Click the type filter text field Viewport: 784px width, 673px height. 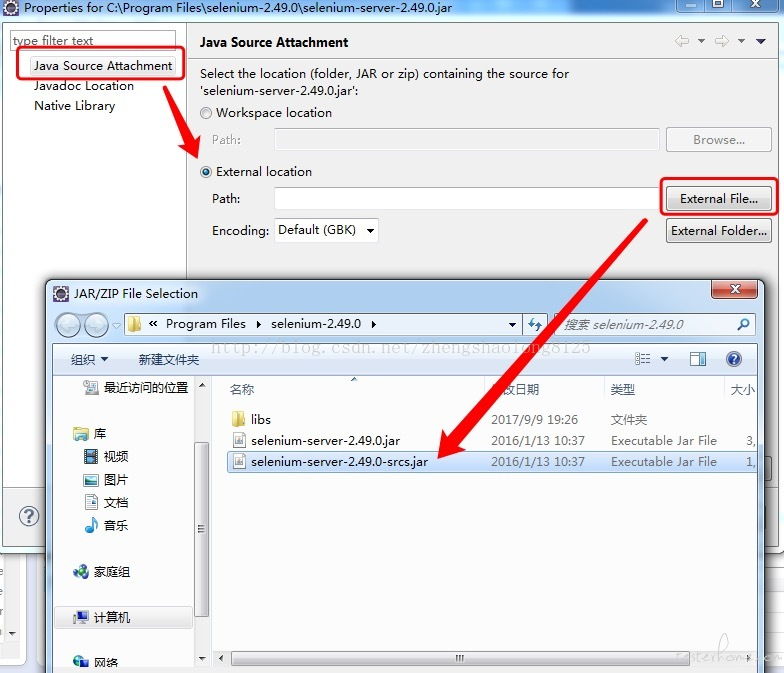(93, 40)
